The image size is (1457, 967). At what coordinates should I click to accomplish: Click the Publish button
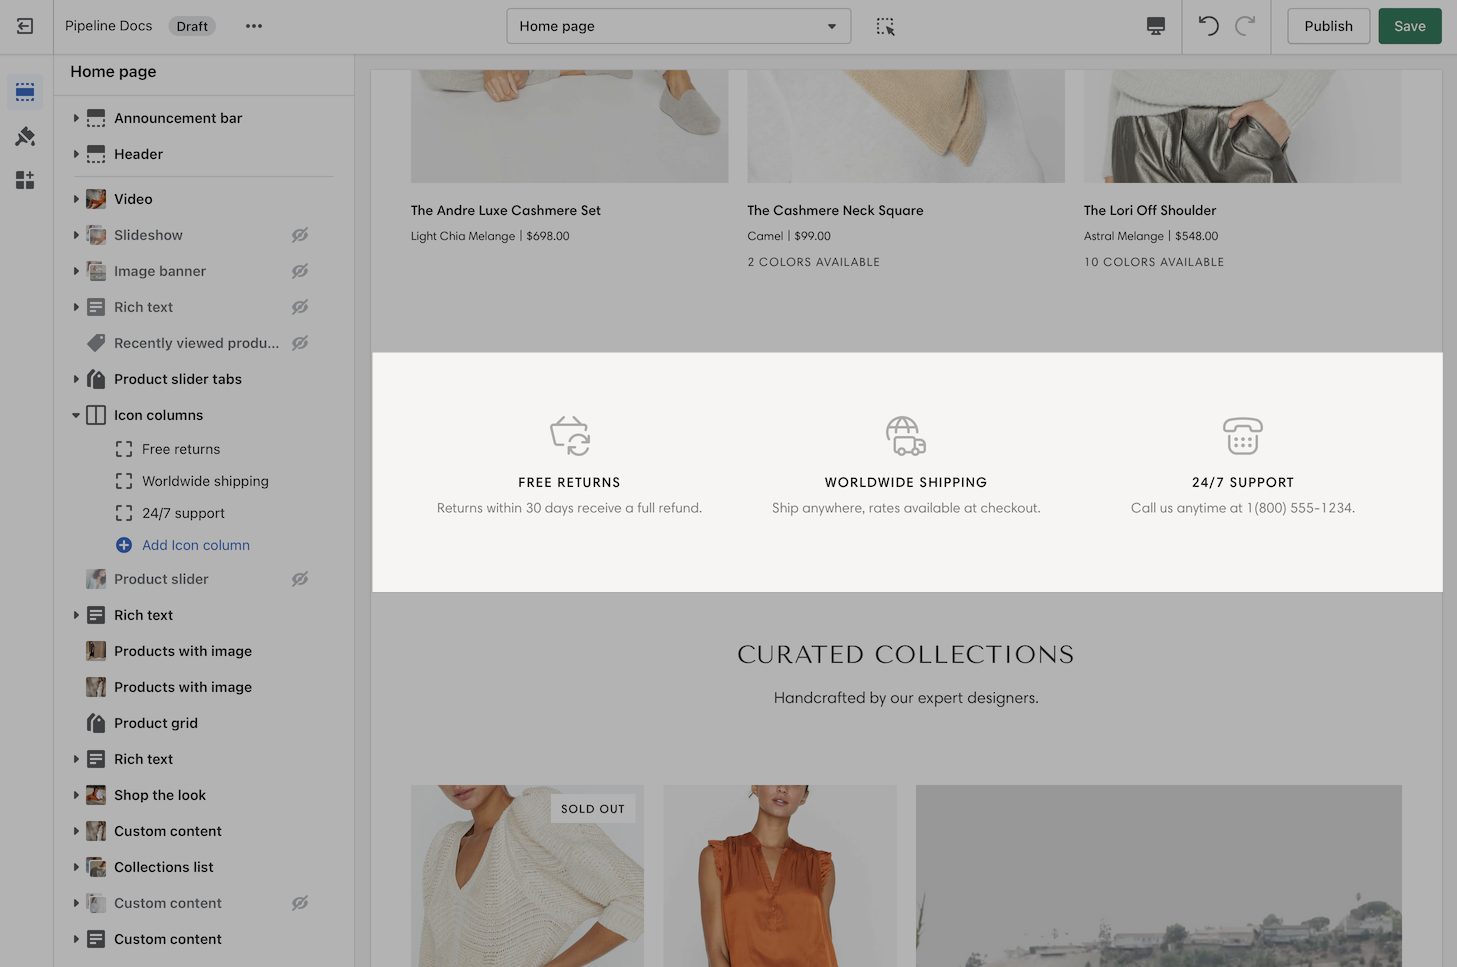click(1327, 26)
